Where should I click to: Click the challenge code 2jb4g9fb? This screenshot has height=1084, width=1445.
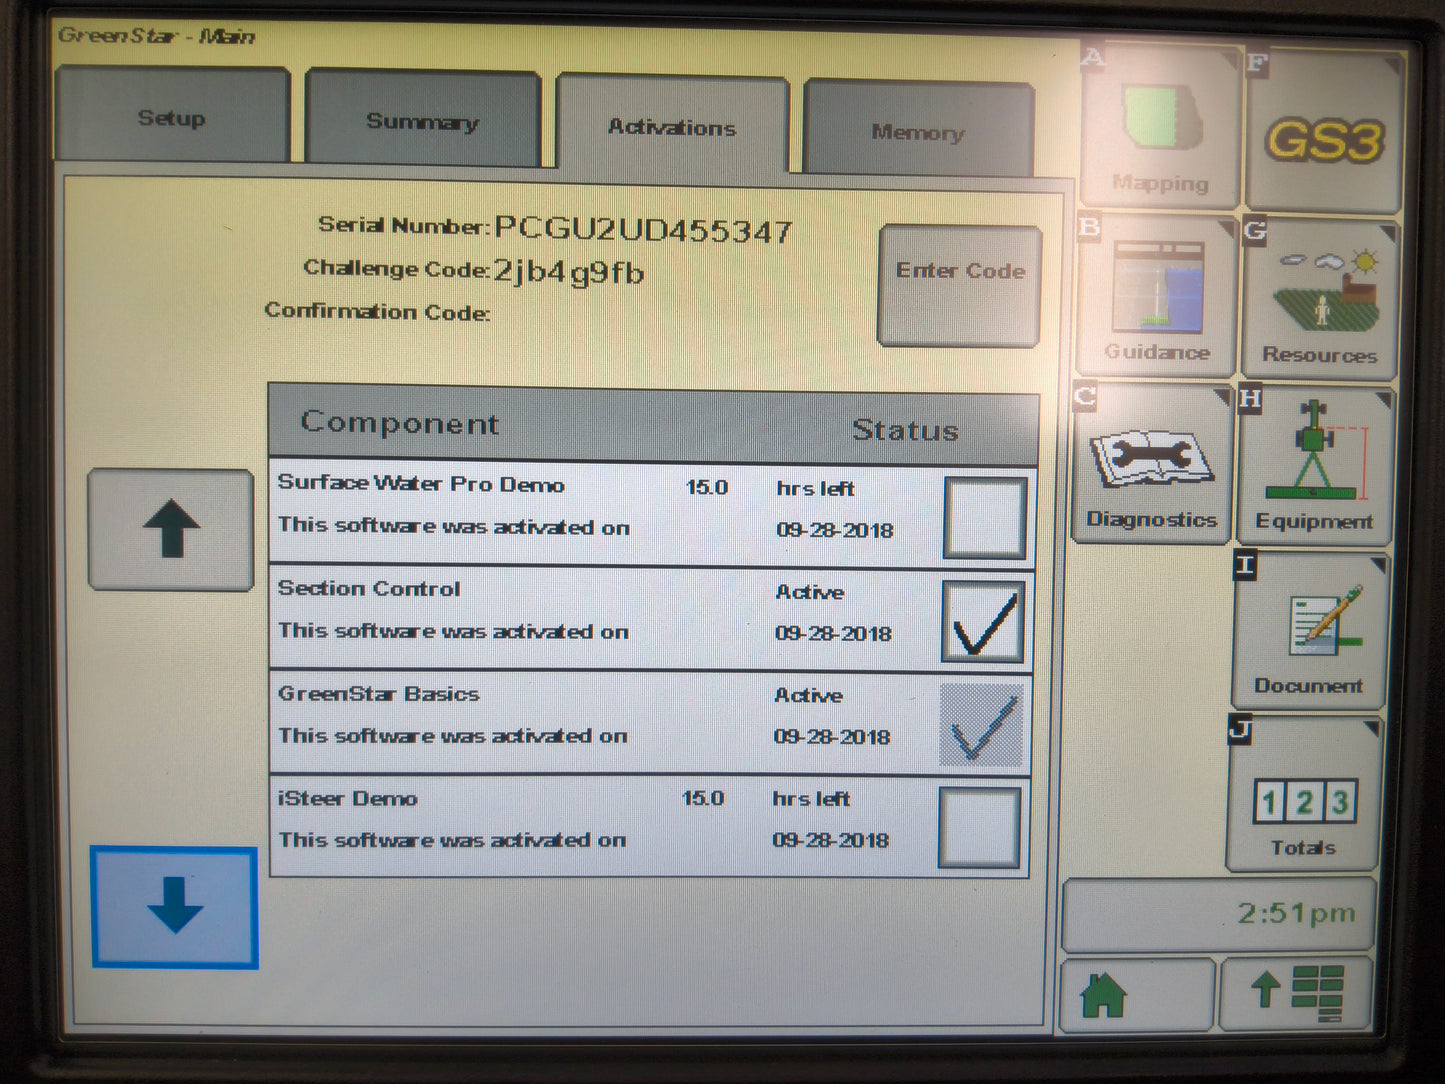pos(569,271)
